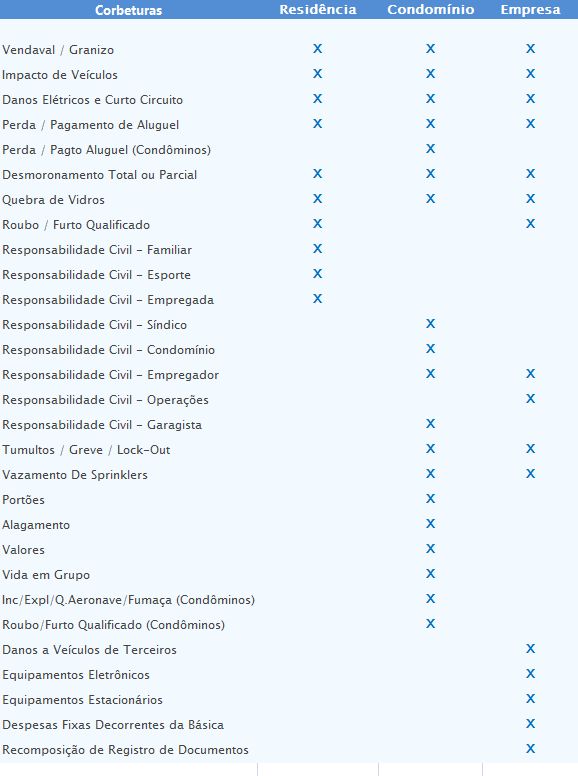Select the Residência column header

318,10
